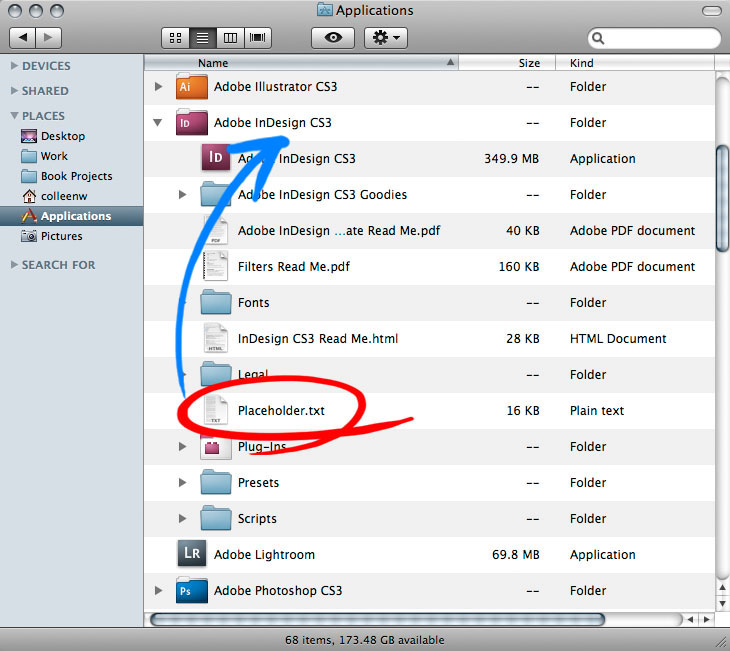Expand Adobe InDesign CS3 Goodies folder
This screenshot has height=651, width=730.
click(x=182, y=194)
